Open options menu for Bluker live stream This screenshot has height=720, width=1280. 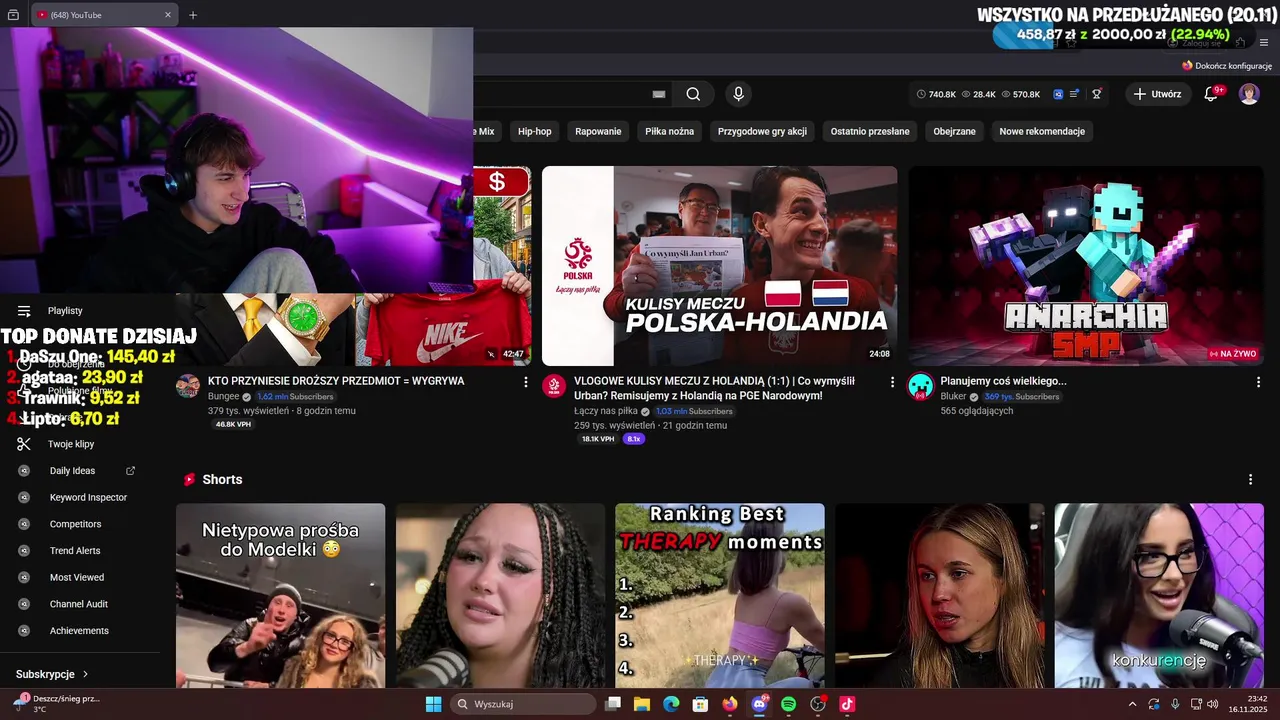[x=1258, y=382]
